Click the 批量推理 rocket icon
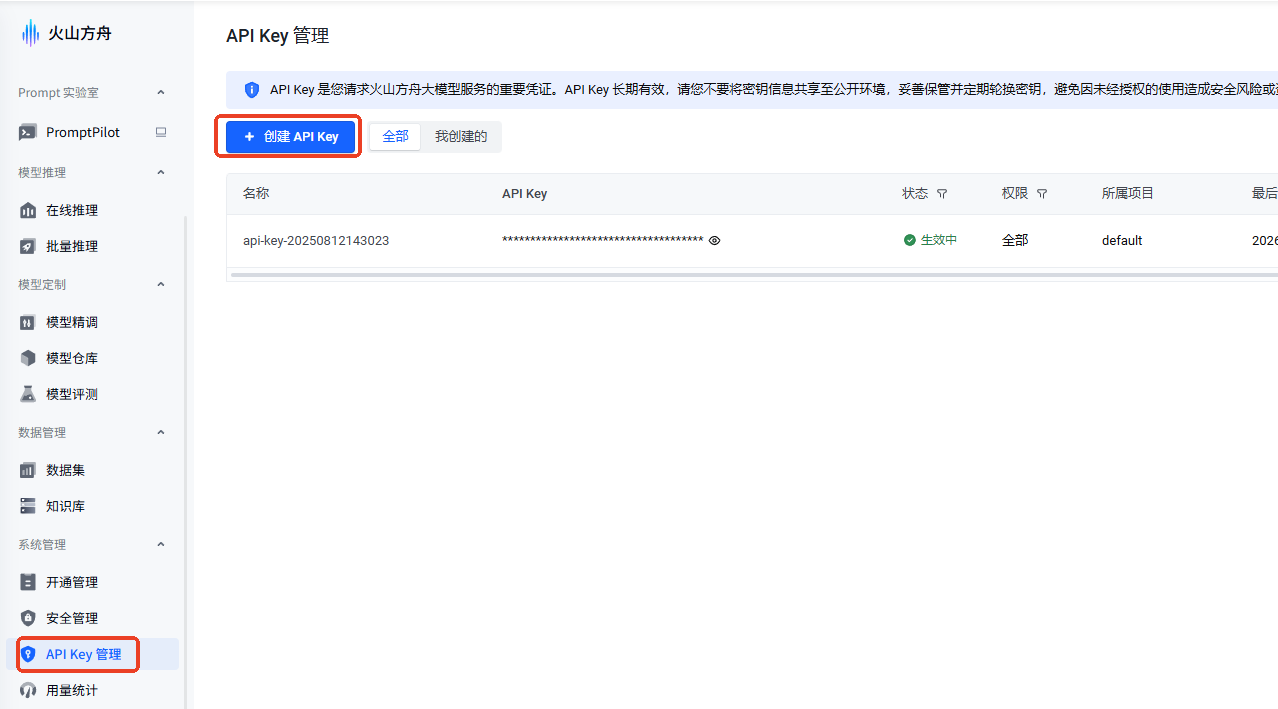Screen dimensions: 1278x709 [x=28, y=246]
